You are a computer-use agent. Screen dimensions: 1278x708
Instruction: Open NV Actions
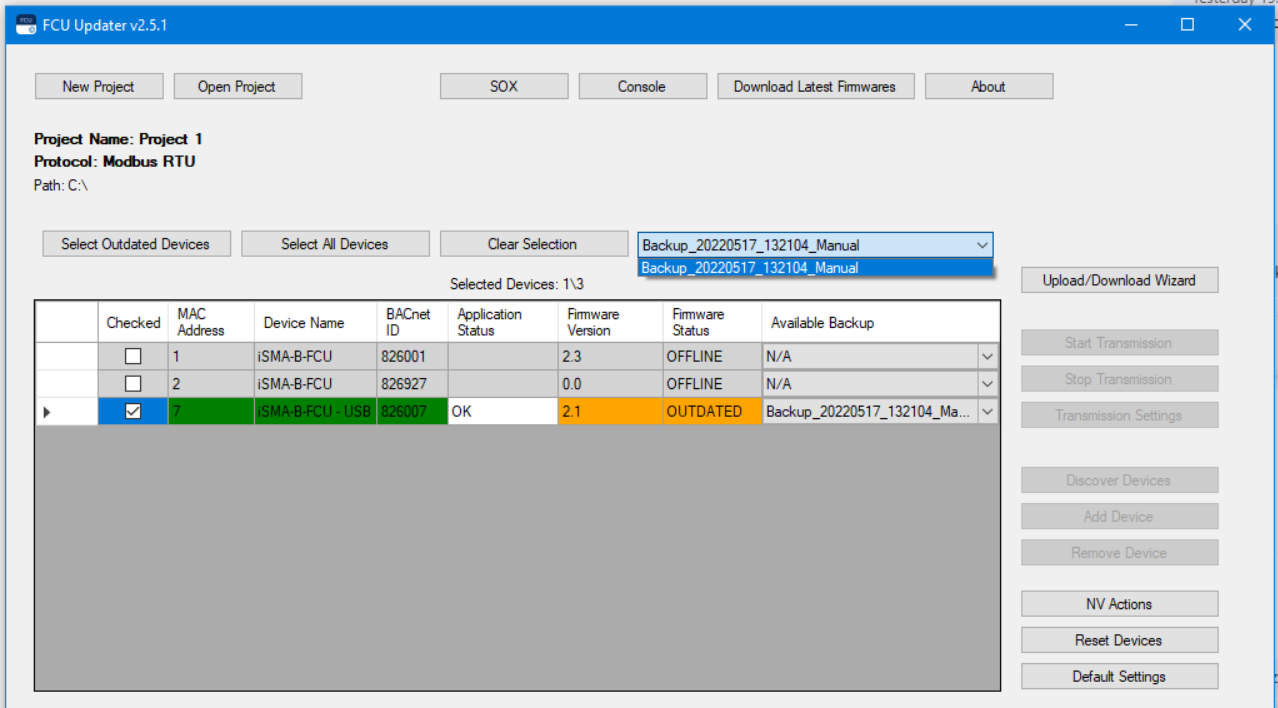coord(1119,603)
